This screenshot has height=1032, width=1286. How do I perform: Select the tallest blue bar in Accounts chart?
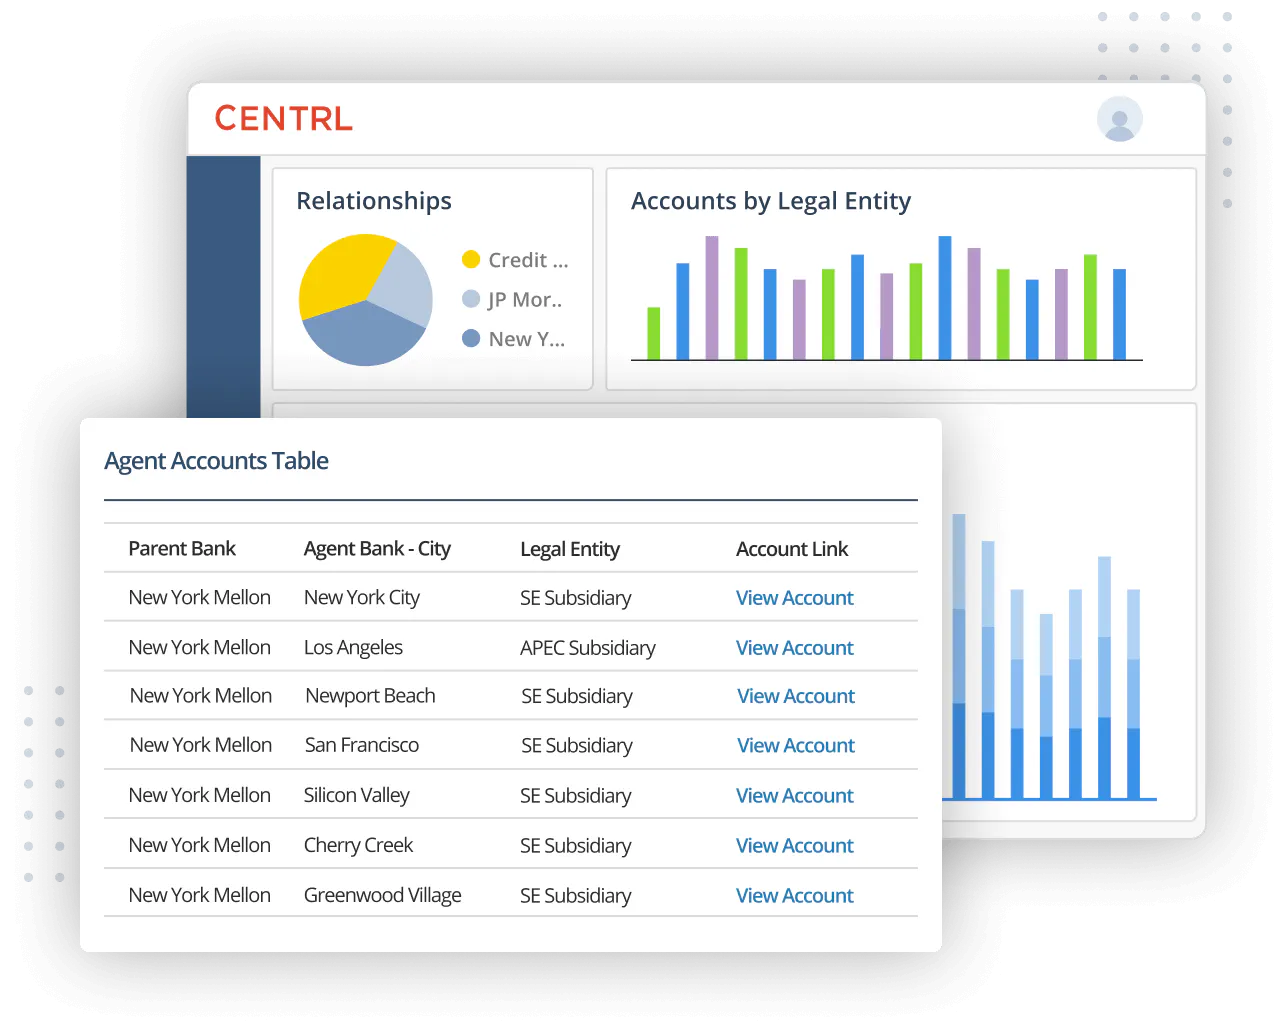[944, 295]
